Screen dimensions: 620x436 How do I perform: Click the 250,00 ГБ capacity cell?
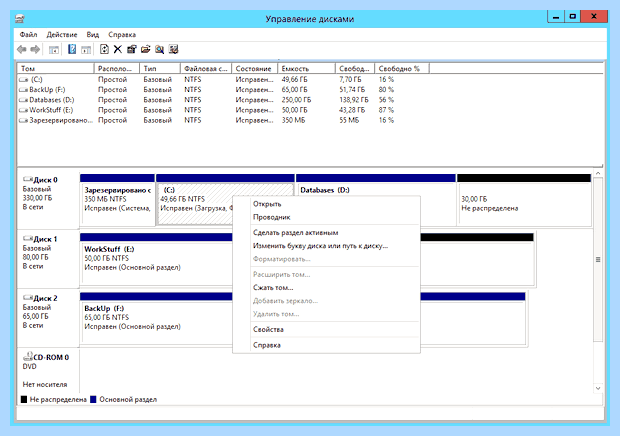pos(297,100)
